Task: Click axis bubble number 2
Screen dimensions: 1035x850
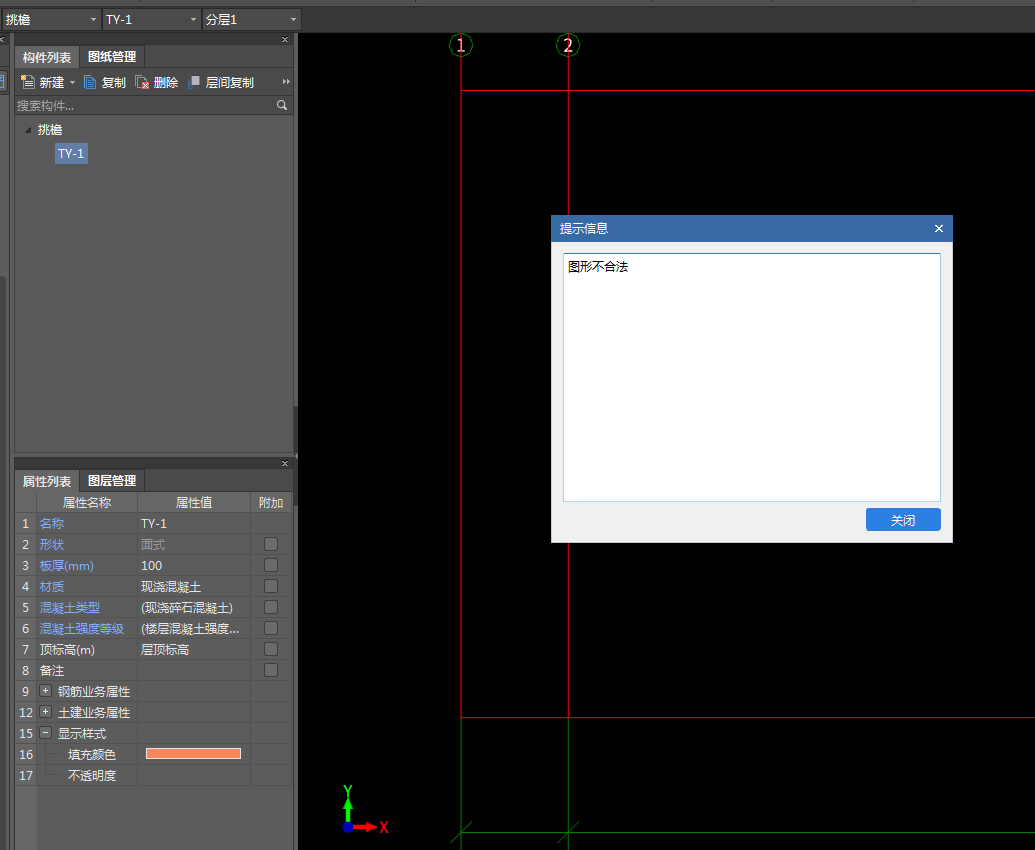Action: pos(568,46)
